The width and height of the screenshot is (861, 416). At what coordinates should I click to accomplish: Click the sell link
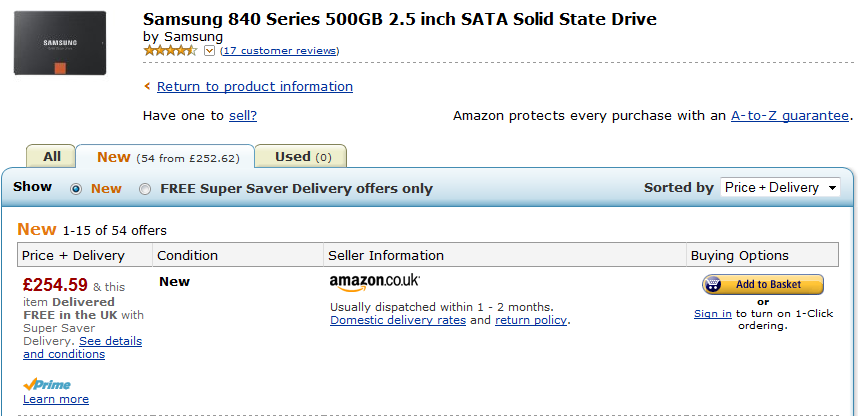pos(243,116)
